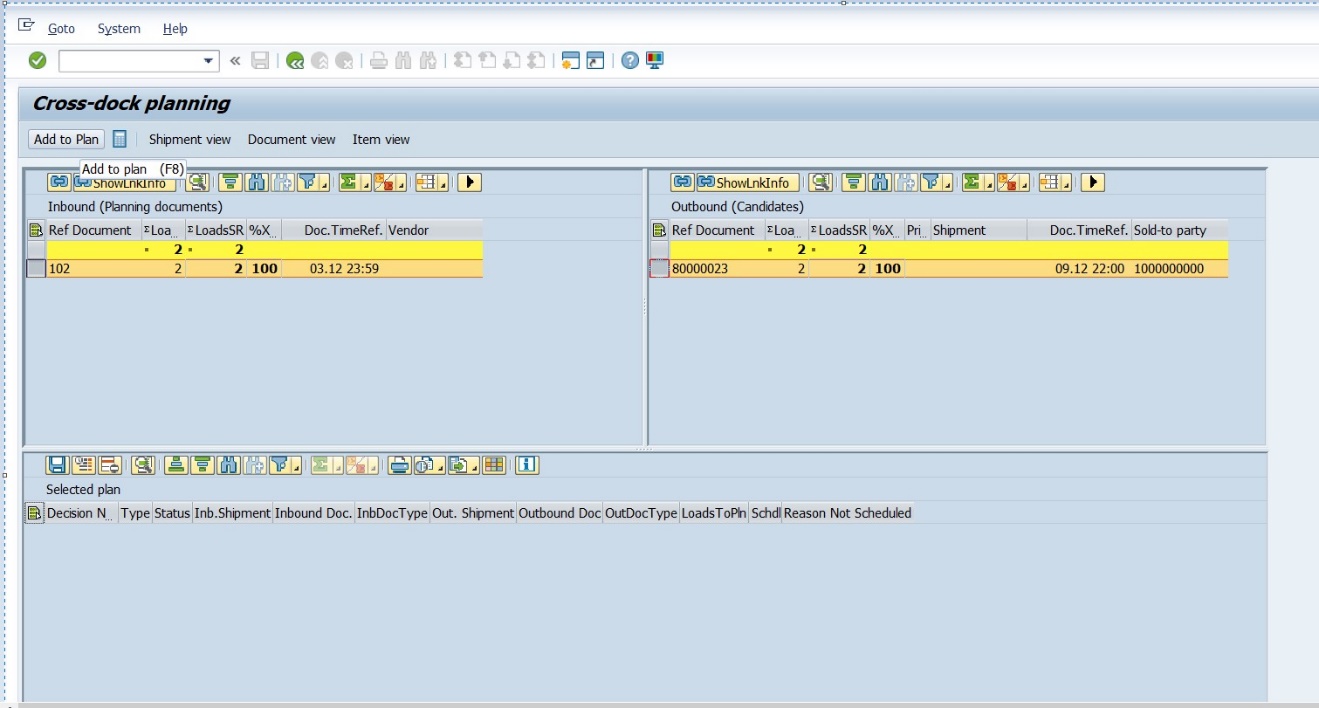Click the Inbound ShowLnkInfo button
The width and height of the screenshot is (1319, 708).
tap(124, 182)
